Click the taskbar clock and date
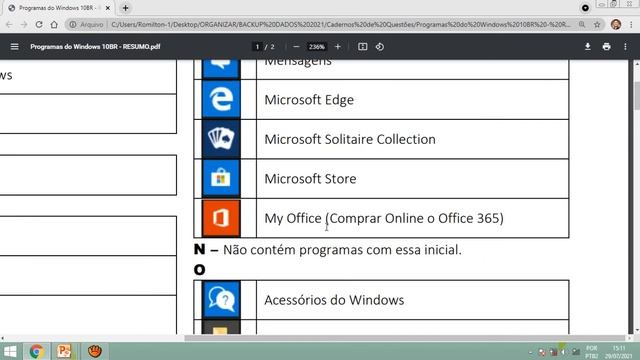Screen dimensions: 640x360 [619, 352]
